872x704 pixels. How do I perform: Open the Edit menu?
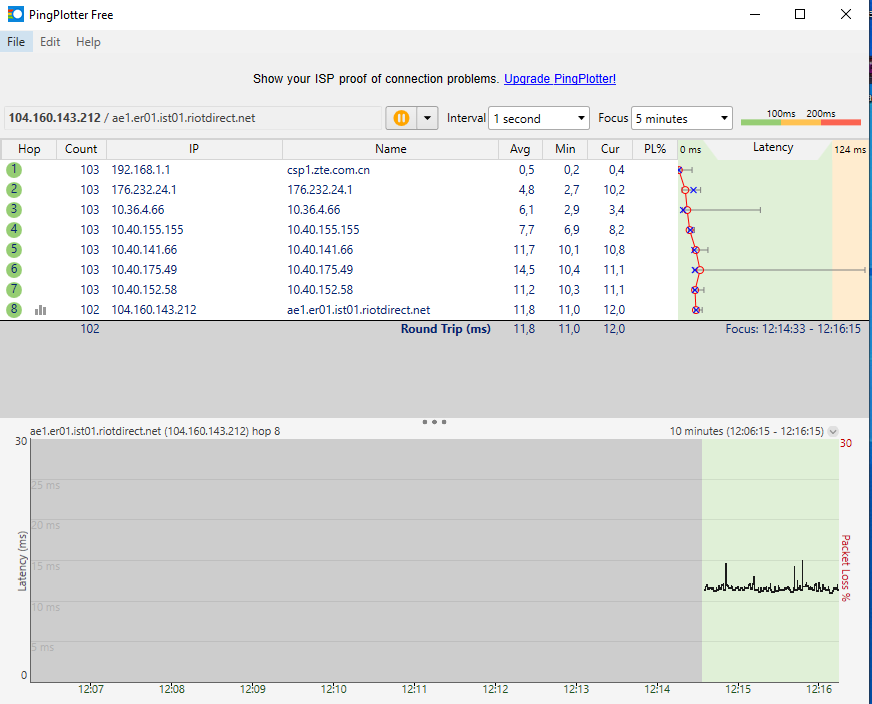(50, 42)
